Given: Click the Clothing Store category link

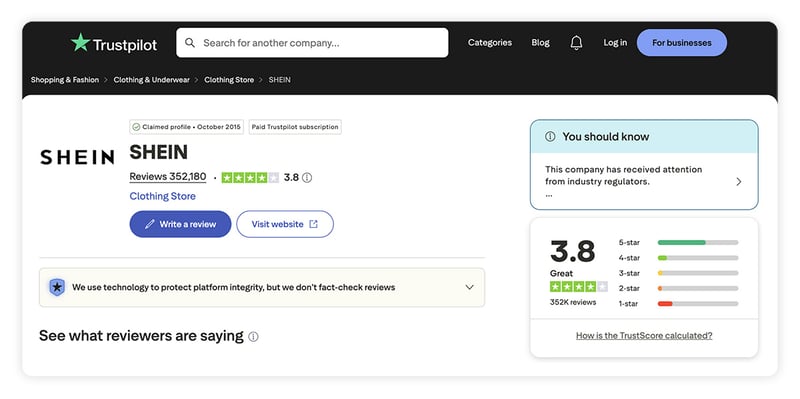Looking at the screenshot, I should click(x=162, y=196).
